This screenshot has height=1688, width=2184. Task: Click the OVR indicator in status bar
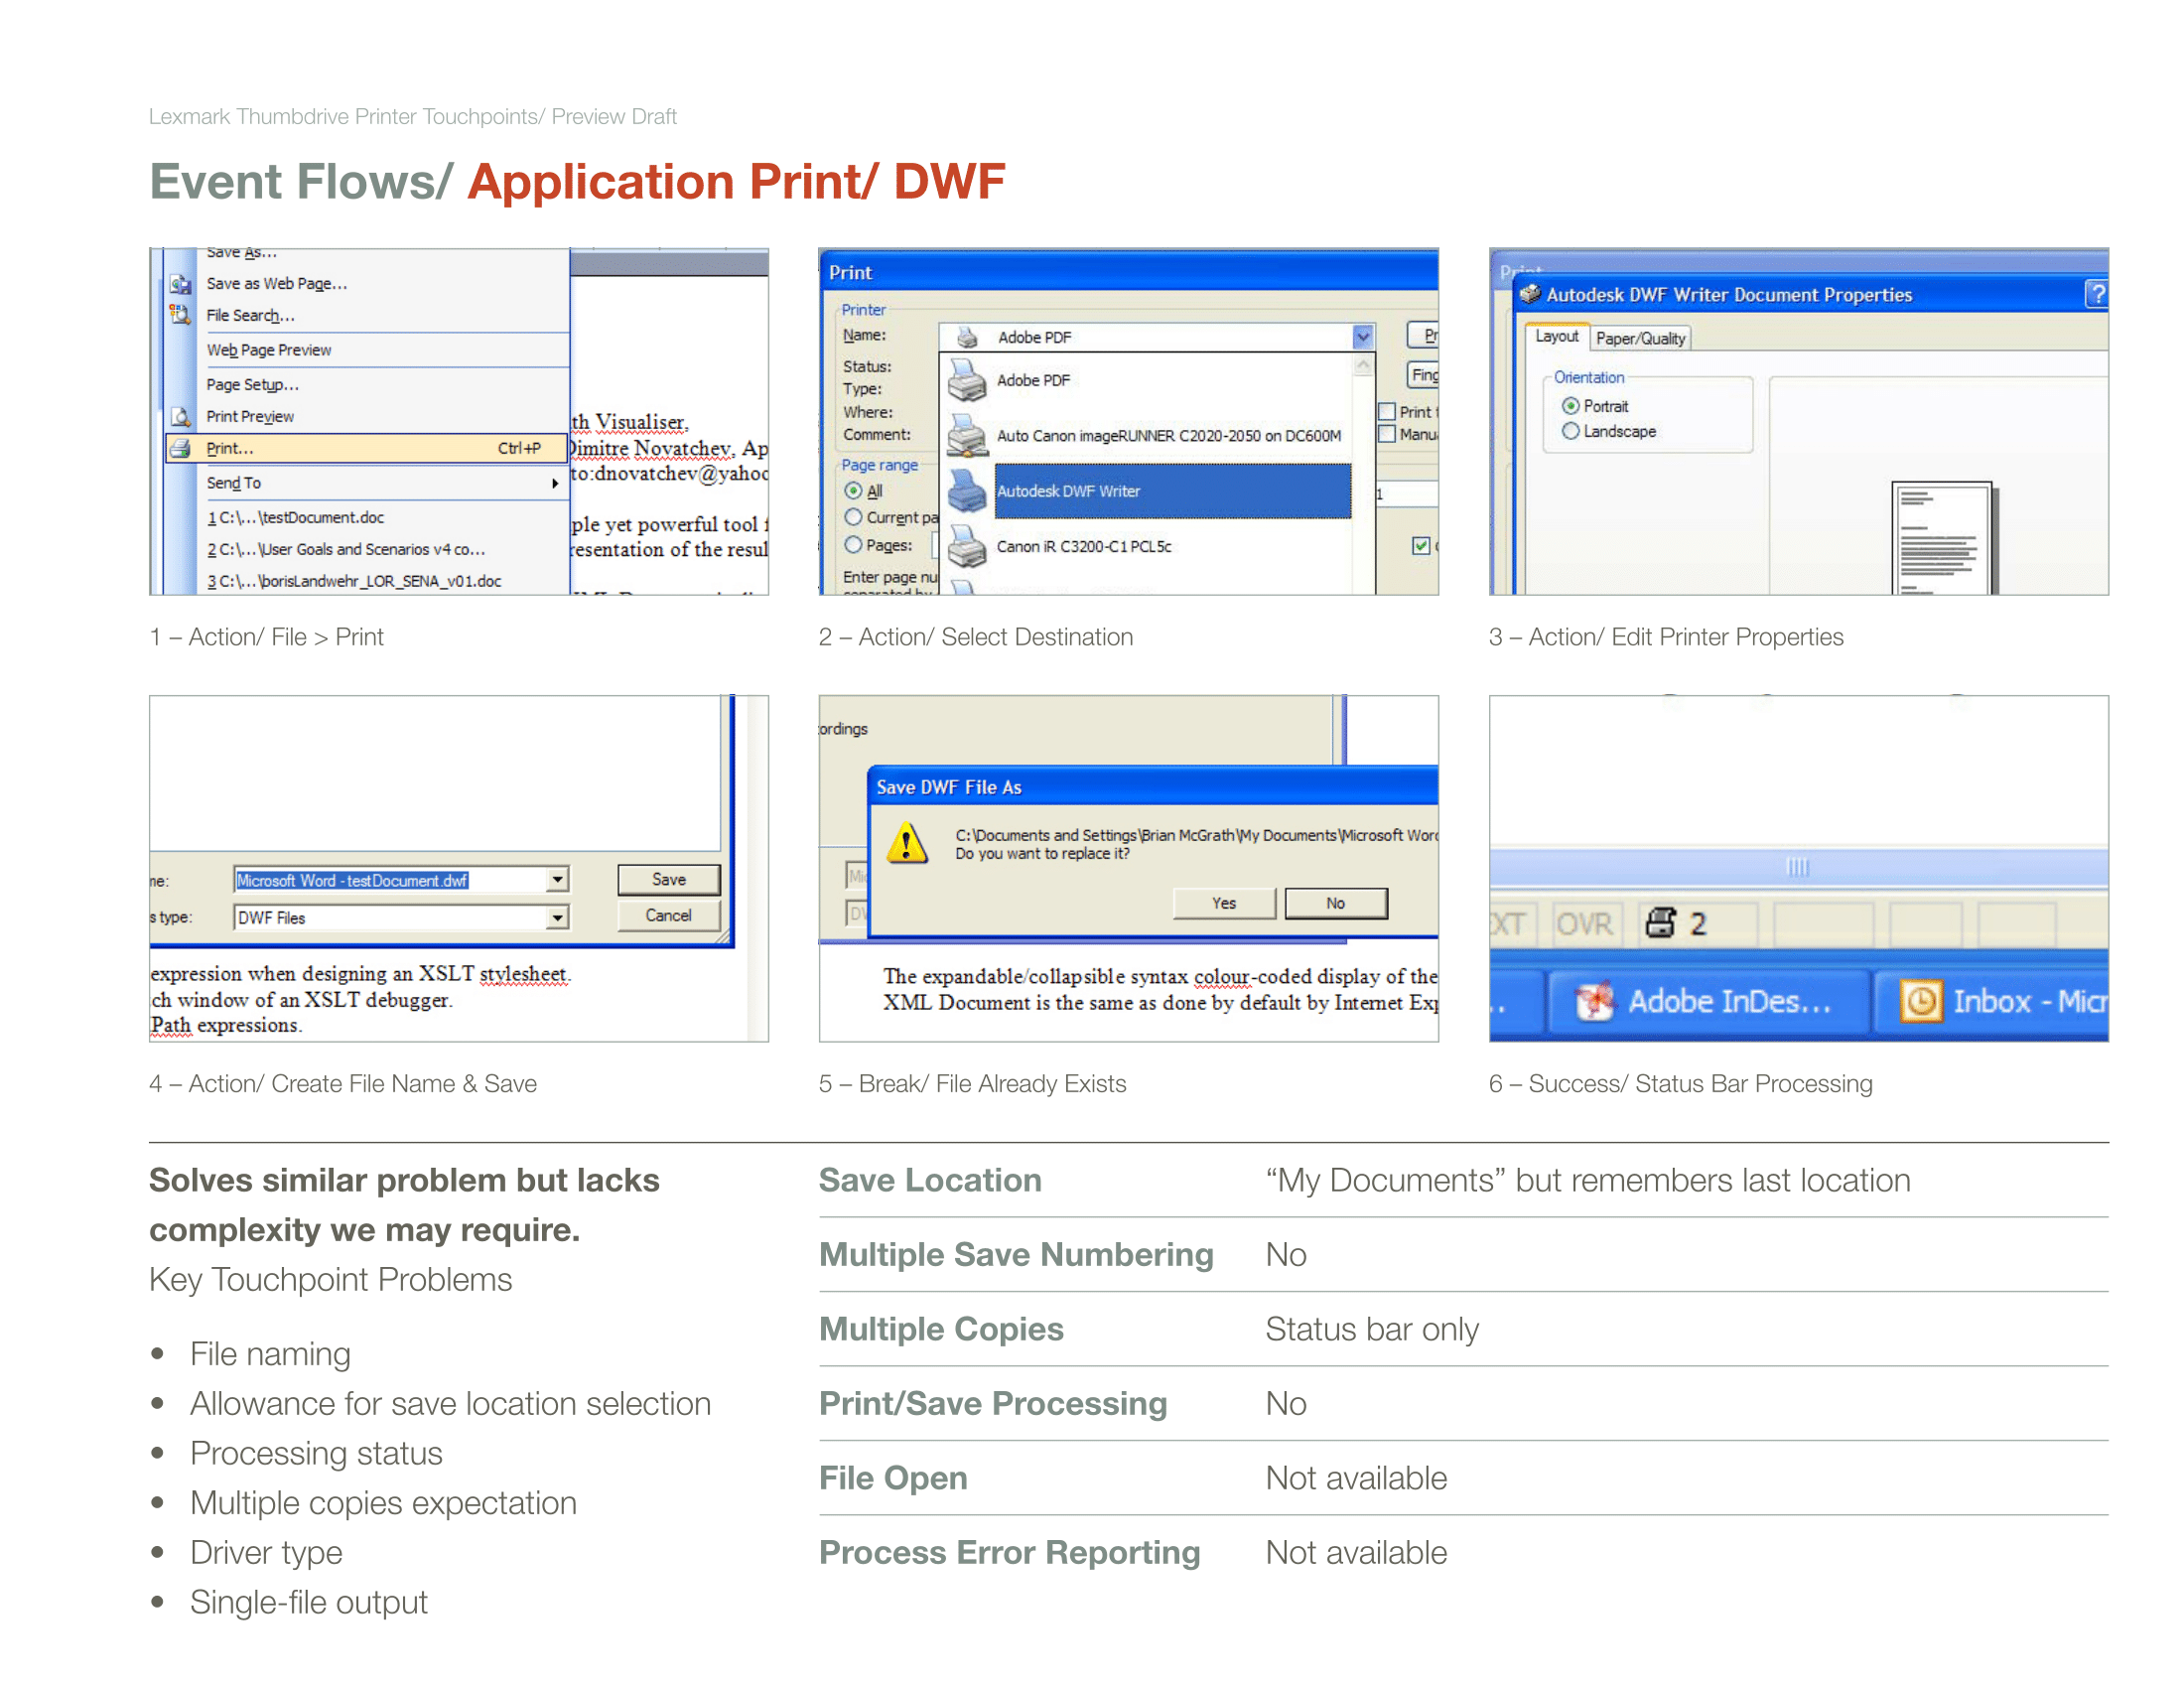tap(1584, 923)
